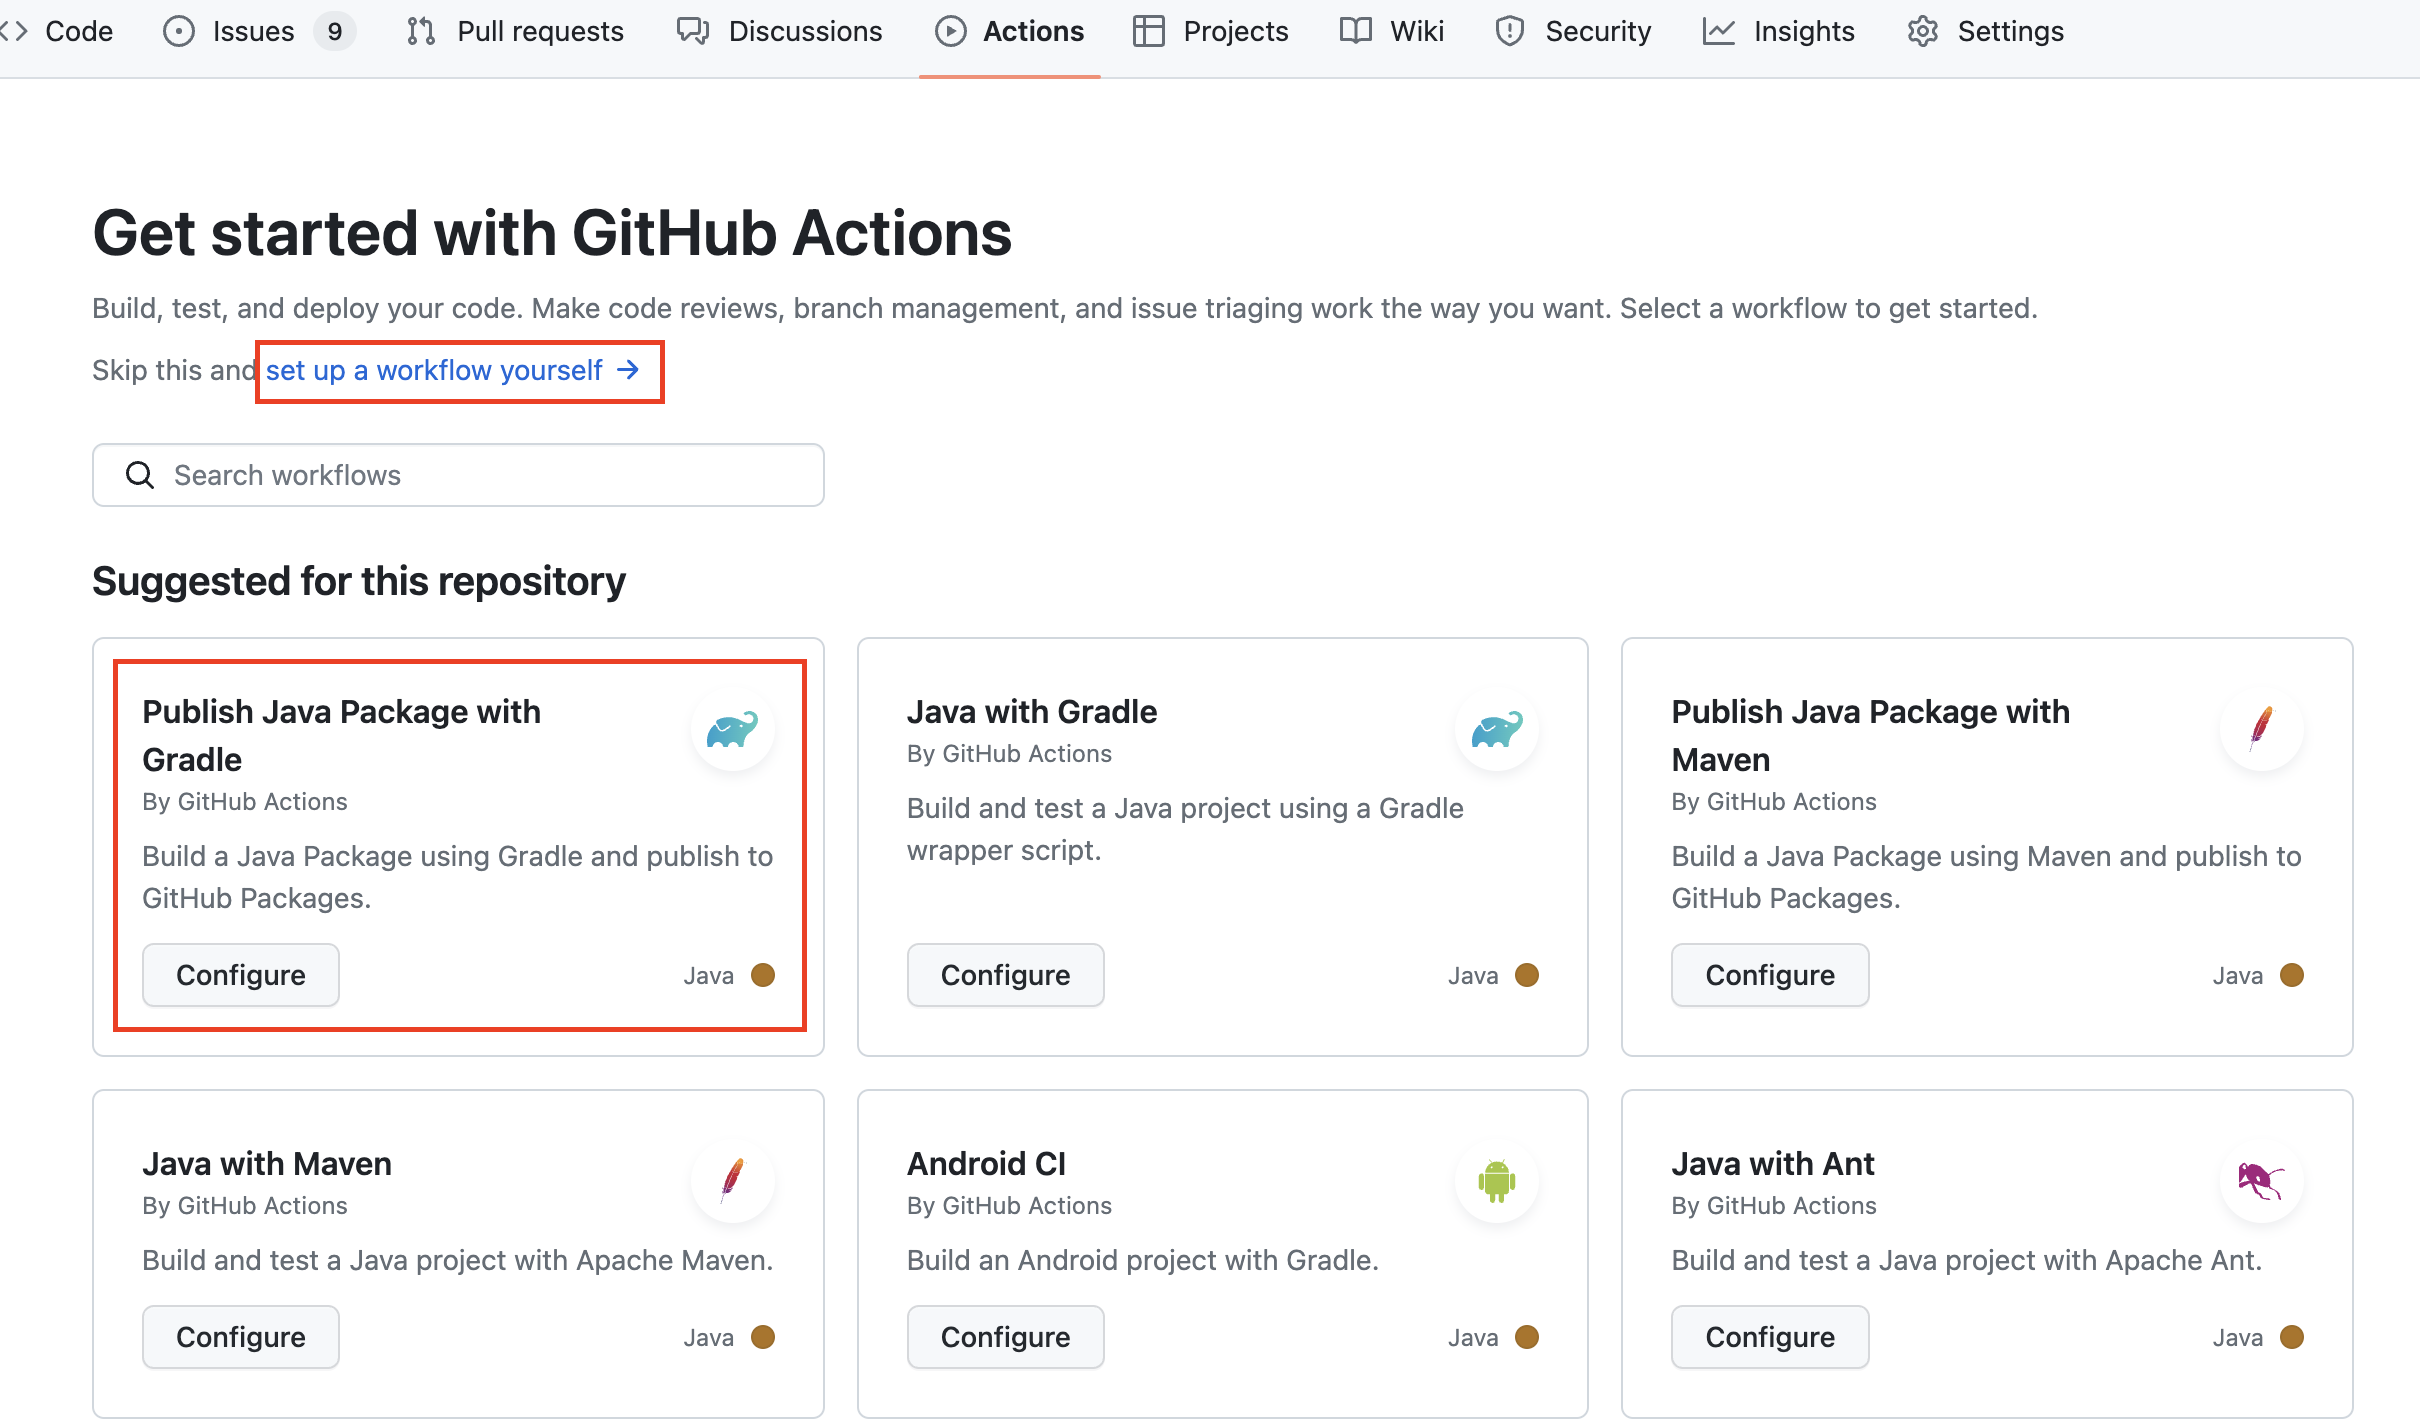Screen dimensions: 2420x1428
Task: Click the Java with Ant workflow title
Action: [x=1772, y=1164]
